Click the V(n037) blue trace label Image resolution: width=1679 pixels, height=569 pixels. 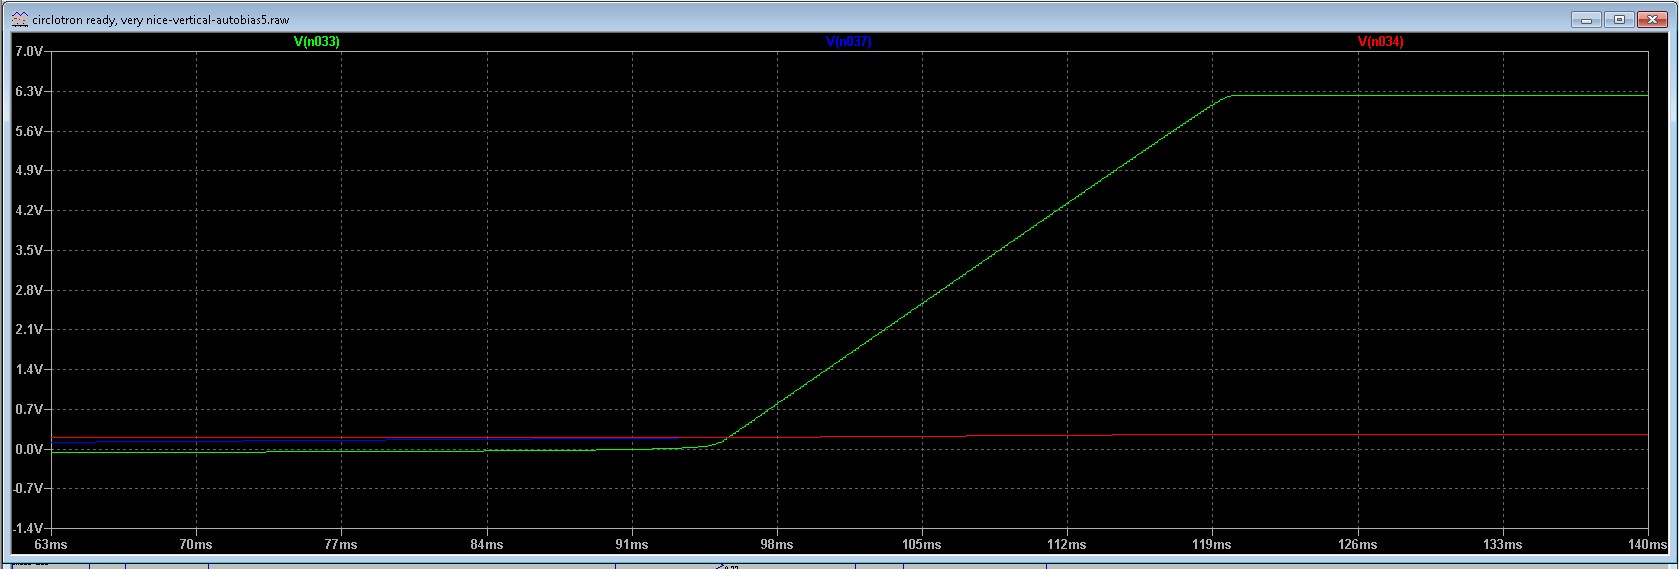click(848, 42)
